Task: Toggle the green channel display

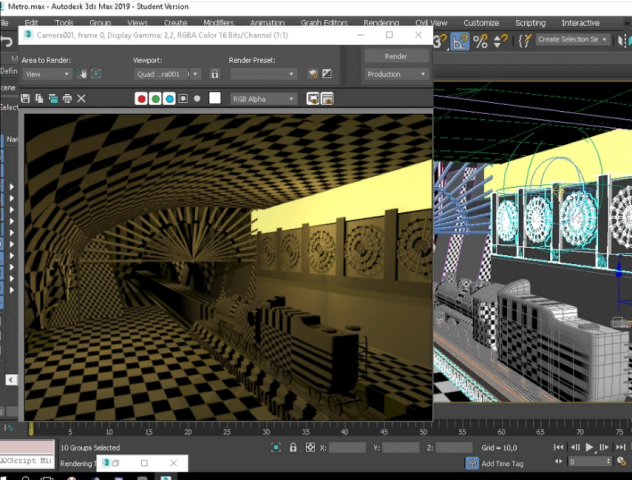Action: [x=155, y=99]
